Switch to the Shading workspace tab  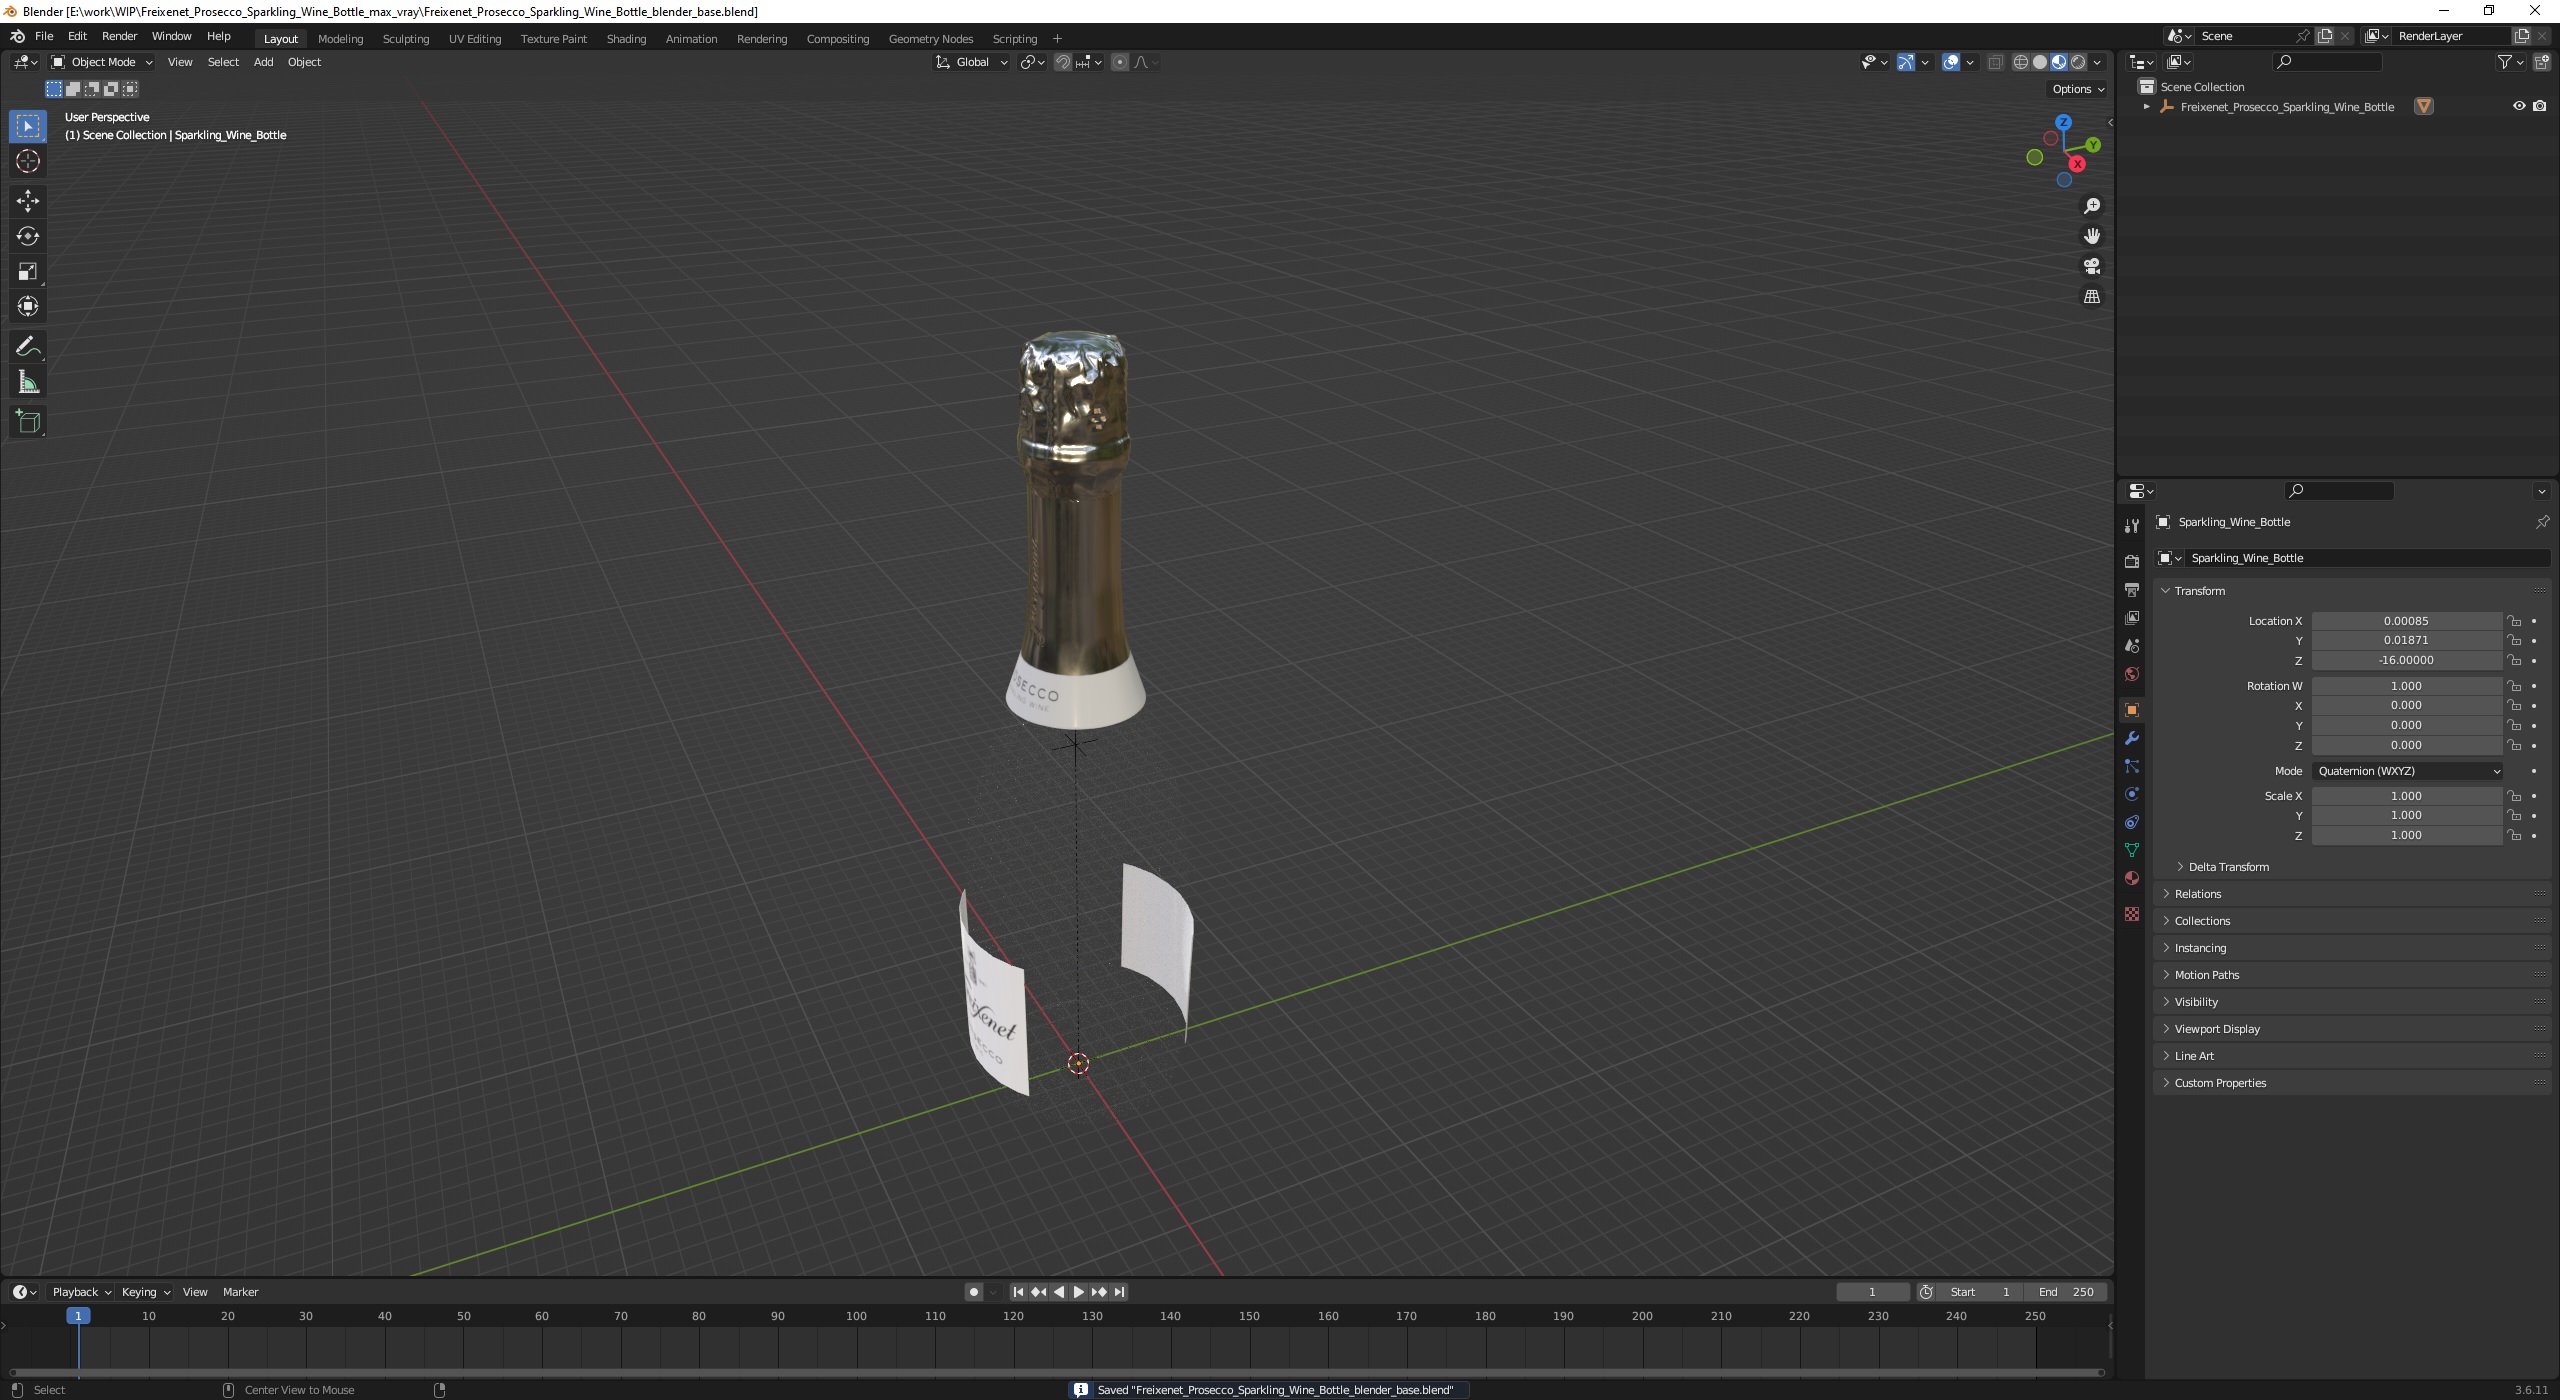click(626, 39)
